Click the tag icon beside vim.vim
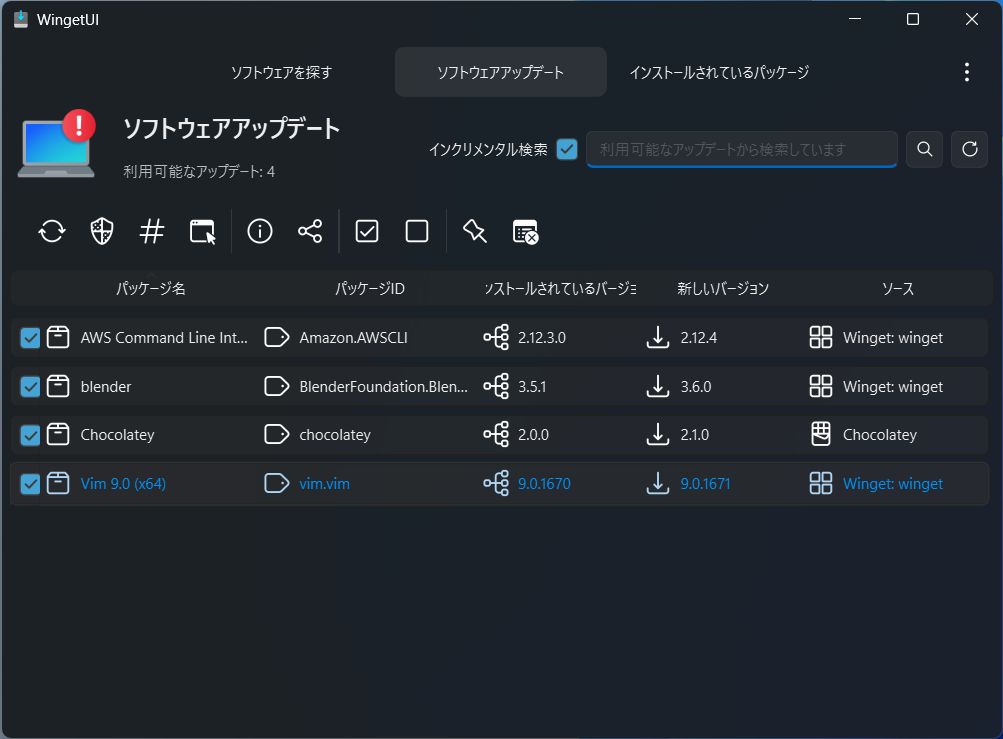 [x=276, y=483]
